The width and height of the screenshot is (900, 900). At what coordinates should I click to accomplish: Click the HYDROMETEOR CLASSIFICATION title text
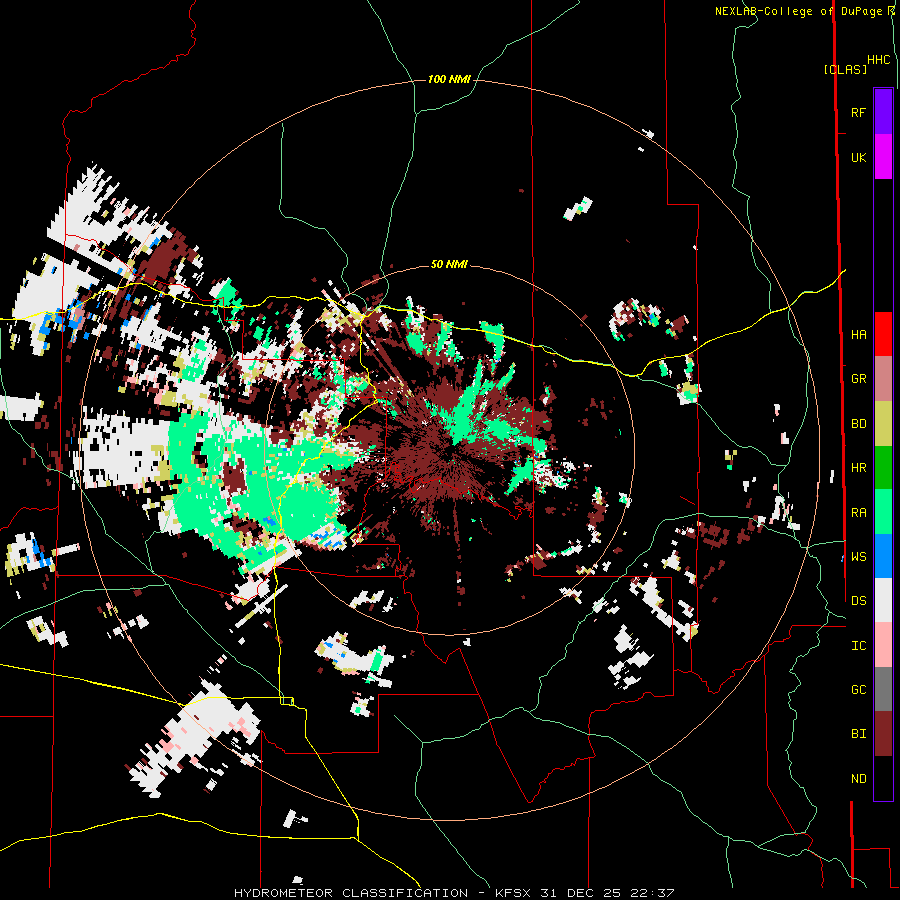[351, 893]
